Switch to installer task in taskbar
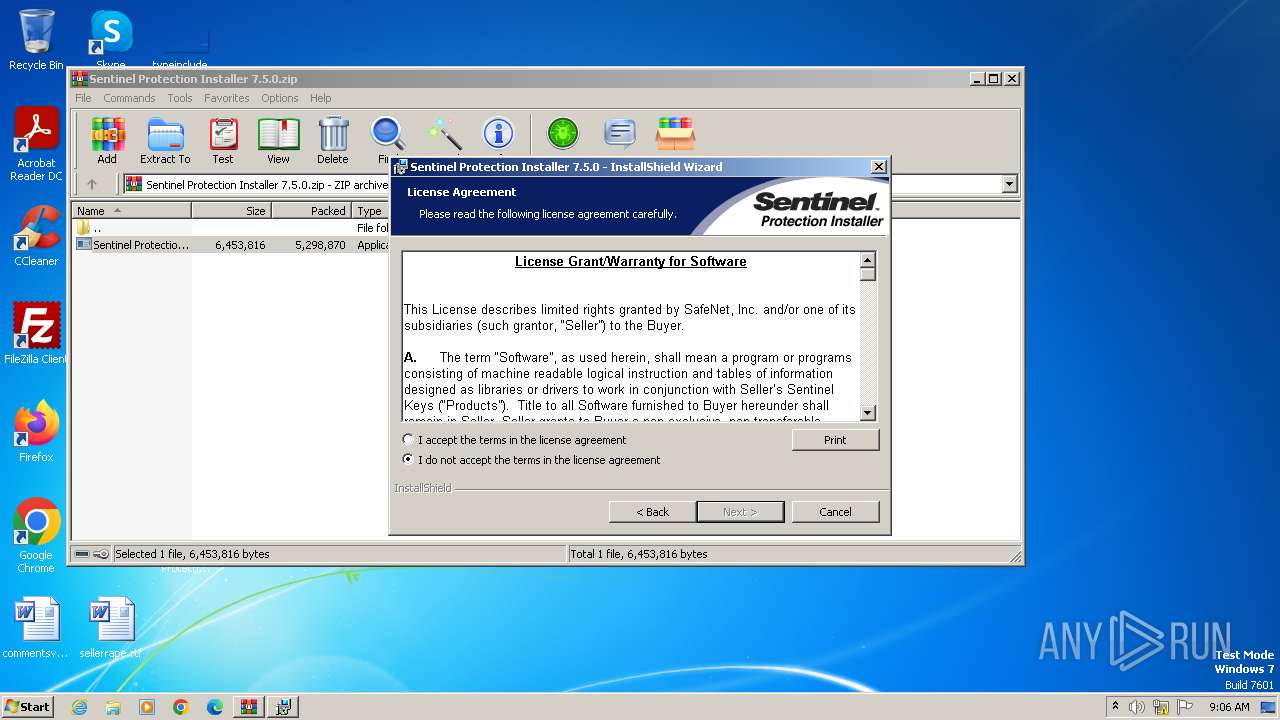Screen dimensions: 1280x720 283,707
